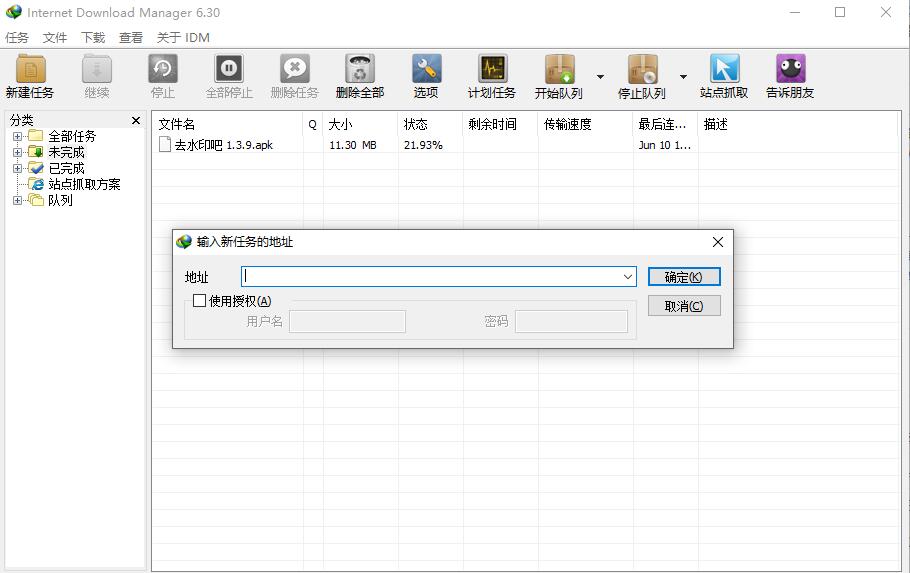Sort by 文件名 column header
This screenshot has height=573, width=910.
(228, 124)
